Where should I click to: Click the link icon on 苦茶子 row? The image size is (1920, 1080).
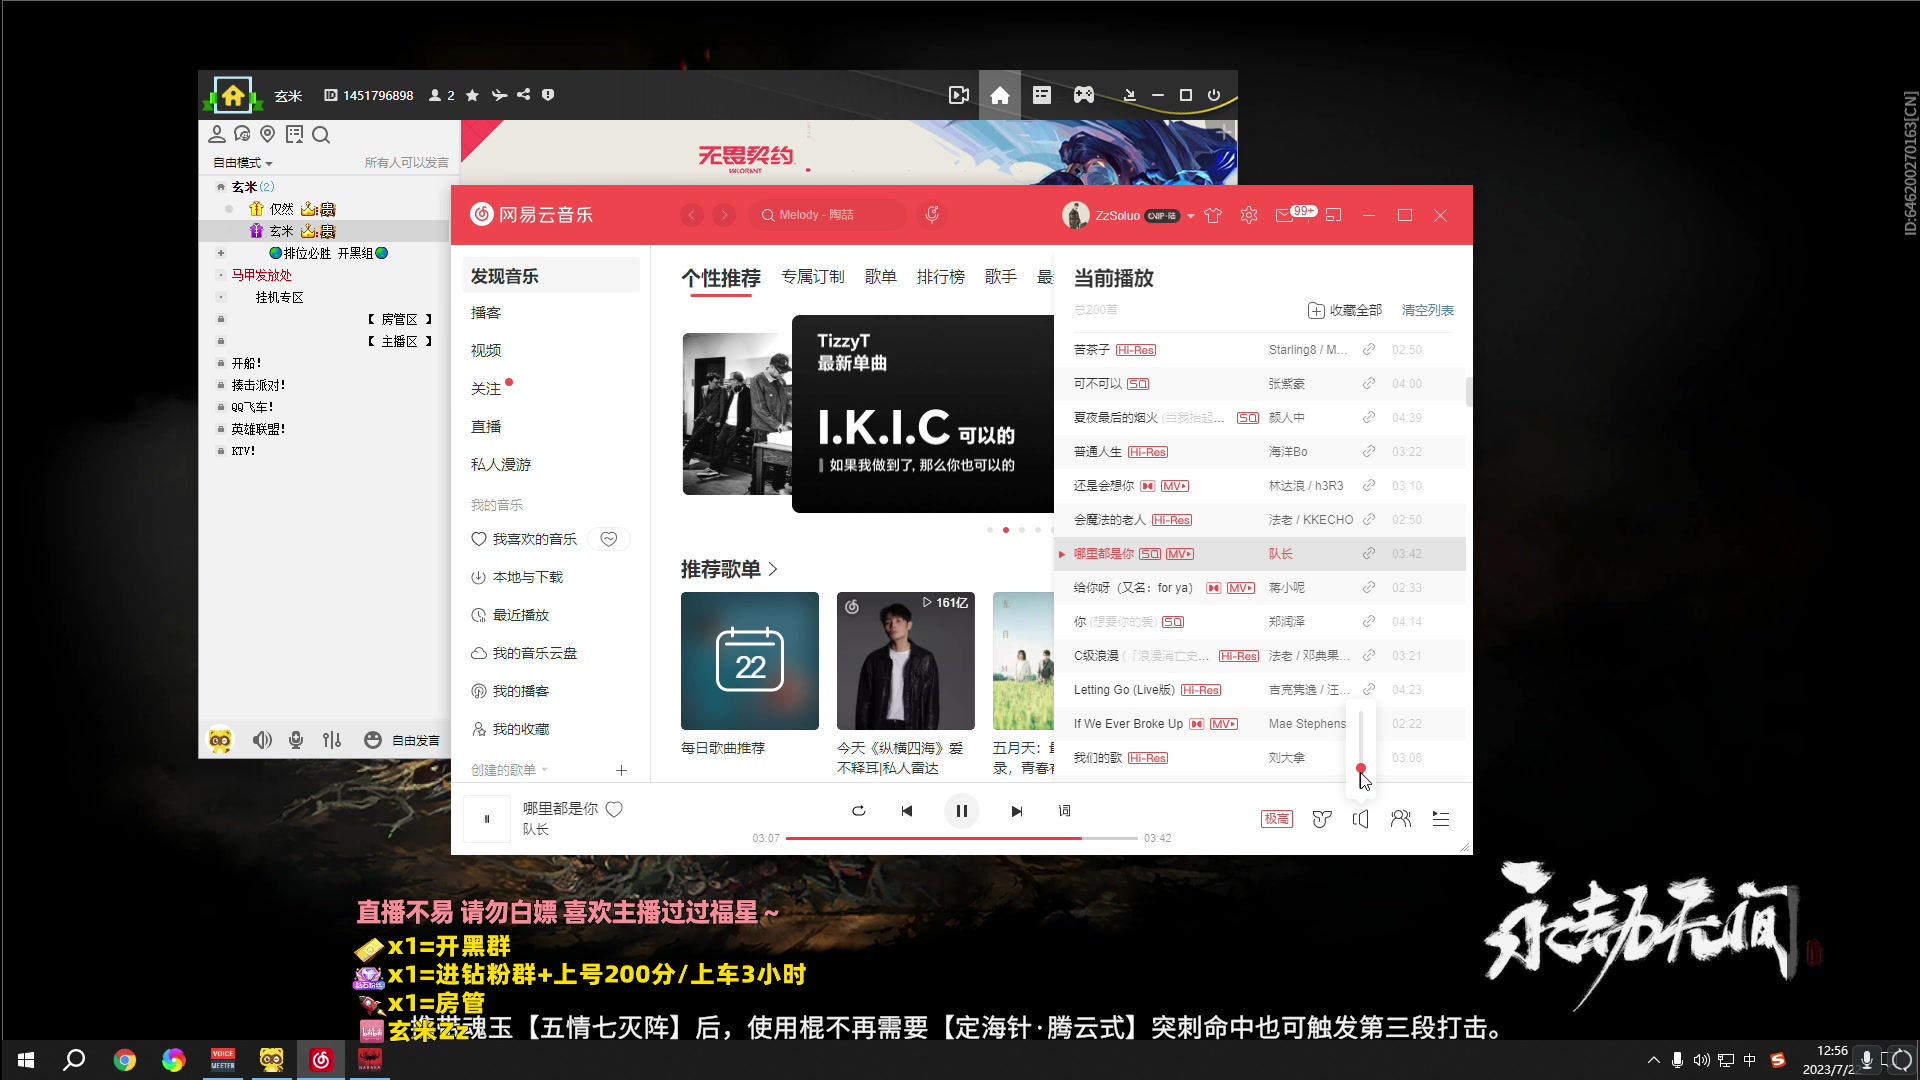click(x=1369, y=350)
